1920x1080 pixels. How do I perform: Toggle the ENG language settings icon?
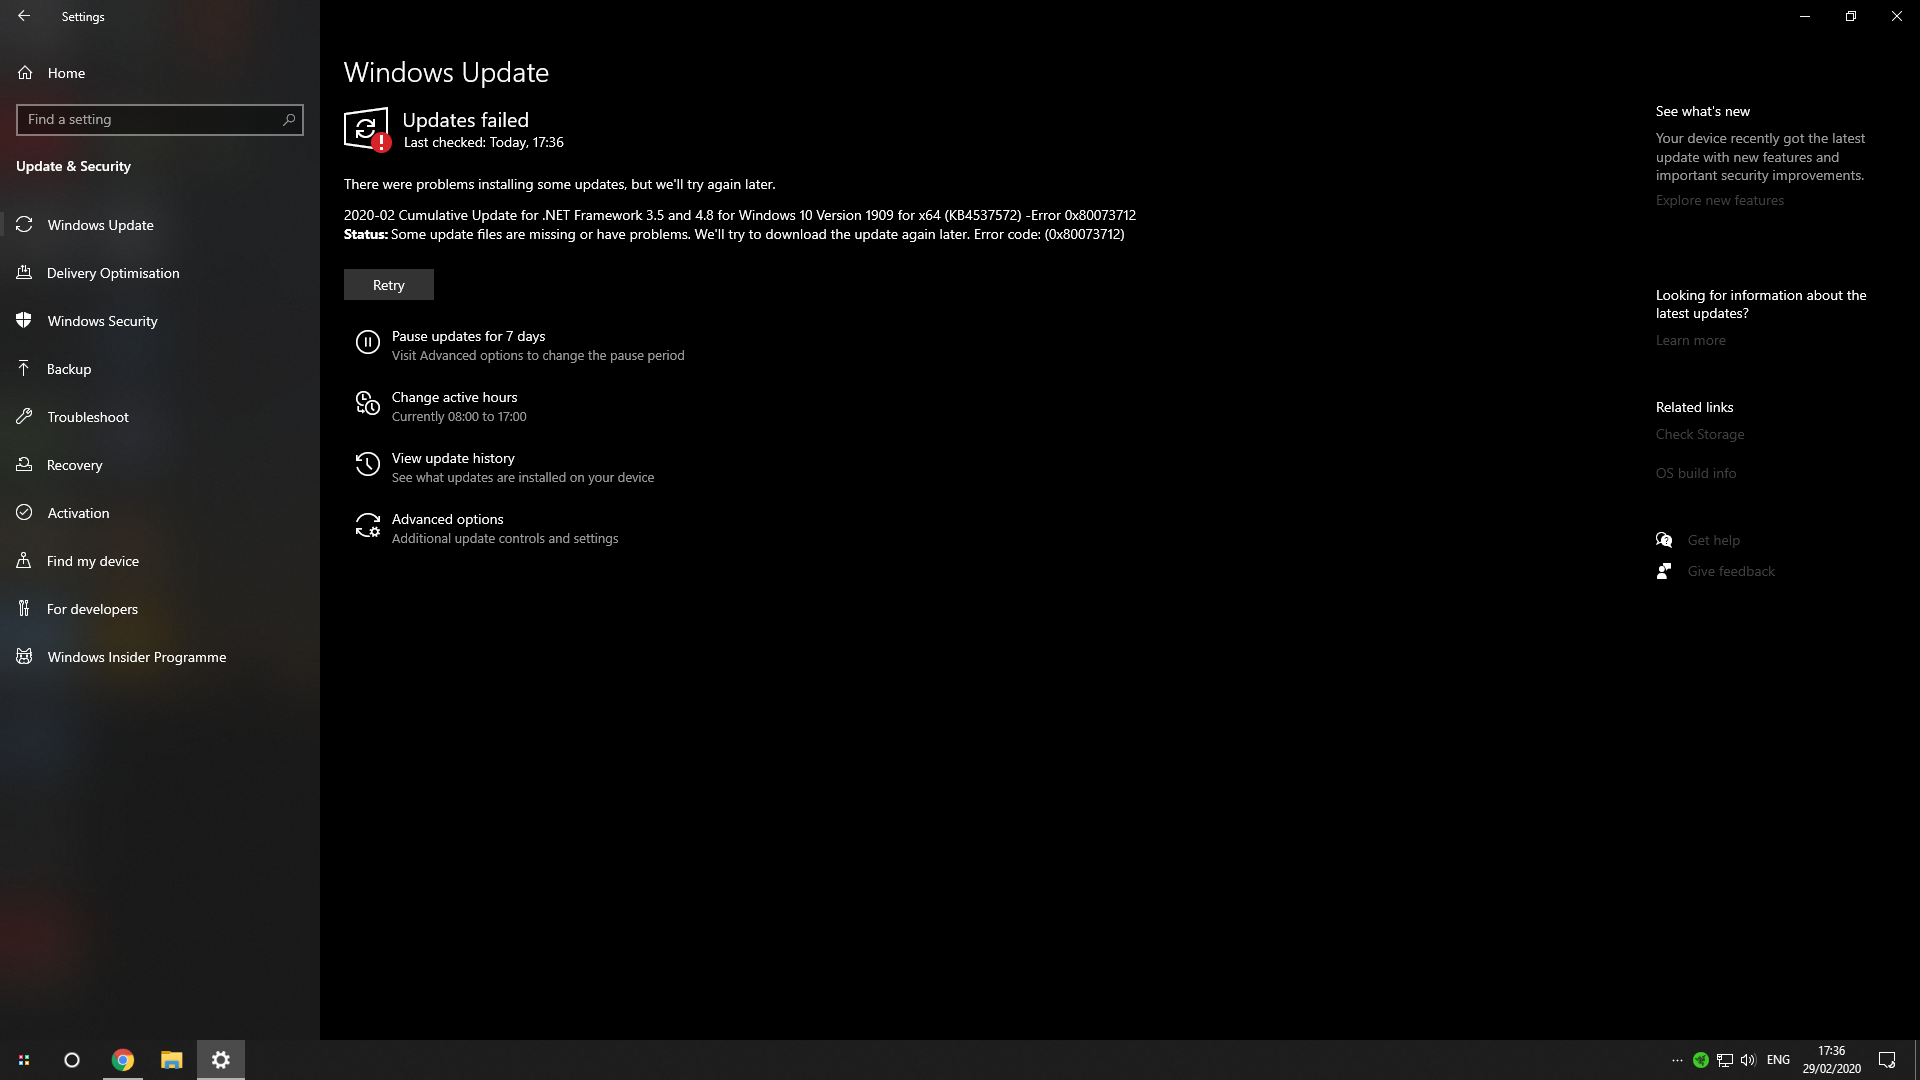(x=1778, y=1059)
